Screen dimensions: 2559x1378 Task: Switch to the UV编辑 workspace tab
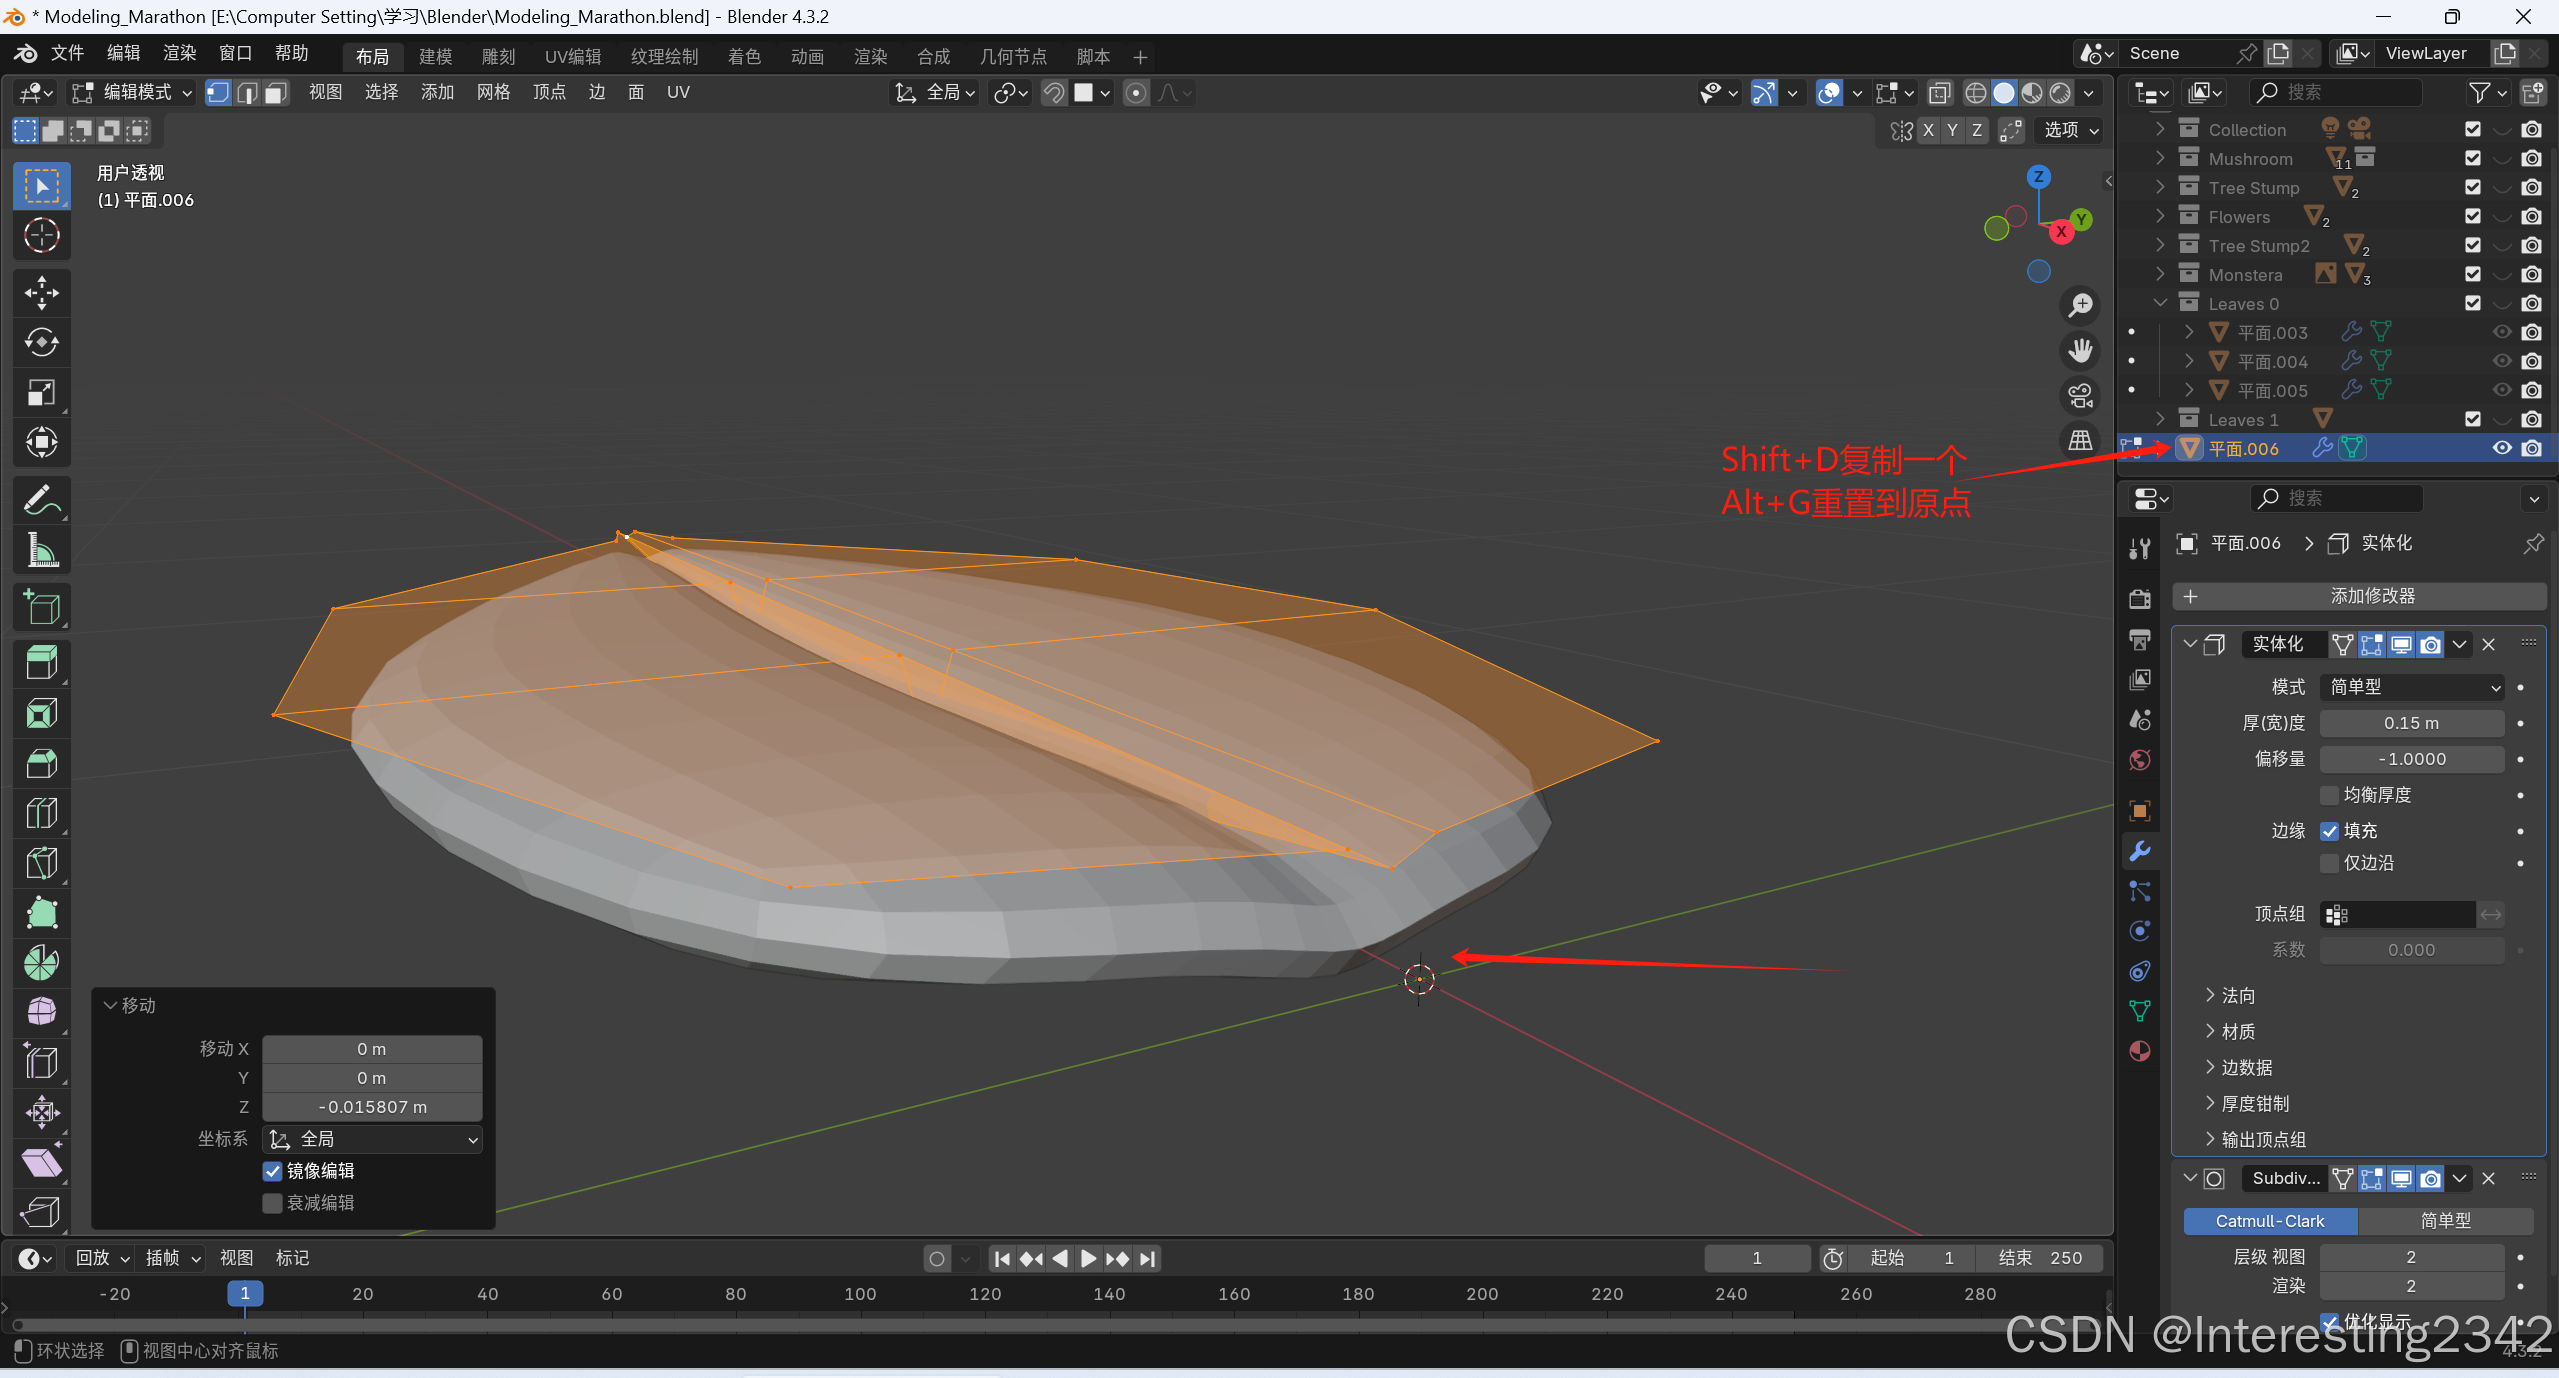point(573,57)
